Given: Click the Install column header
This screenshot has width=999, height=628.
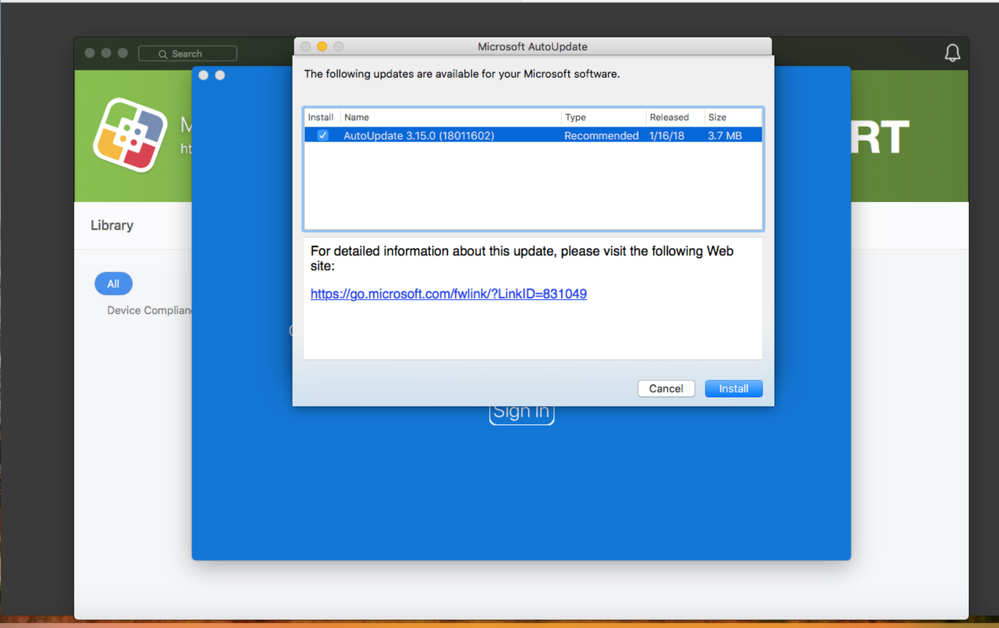Looking at the screenshot, I should (322, 117).
